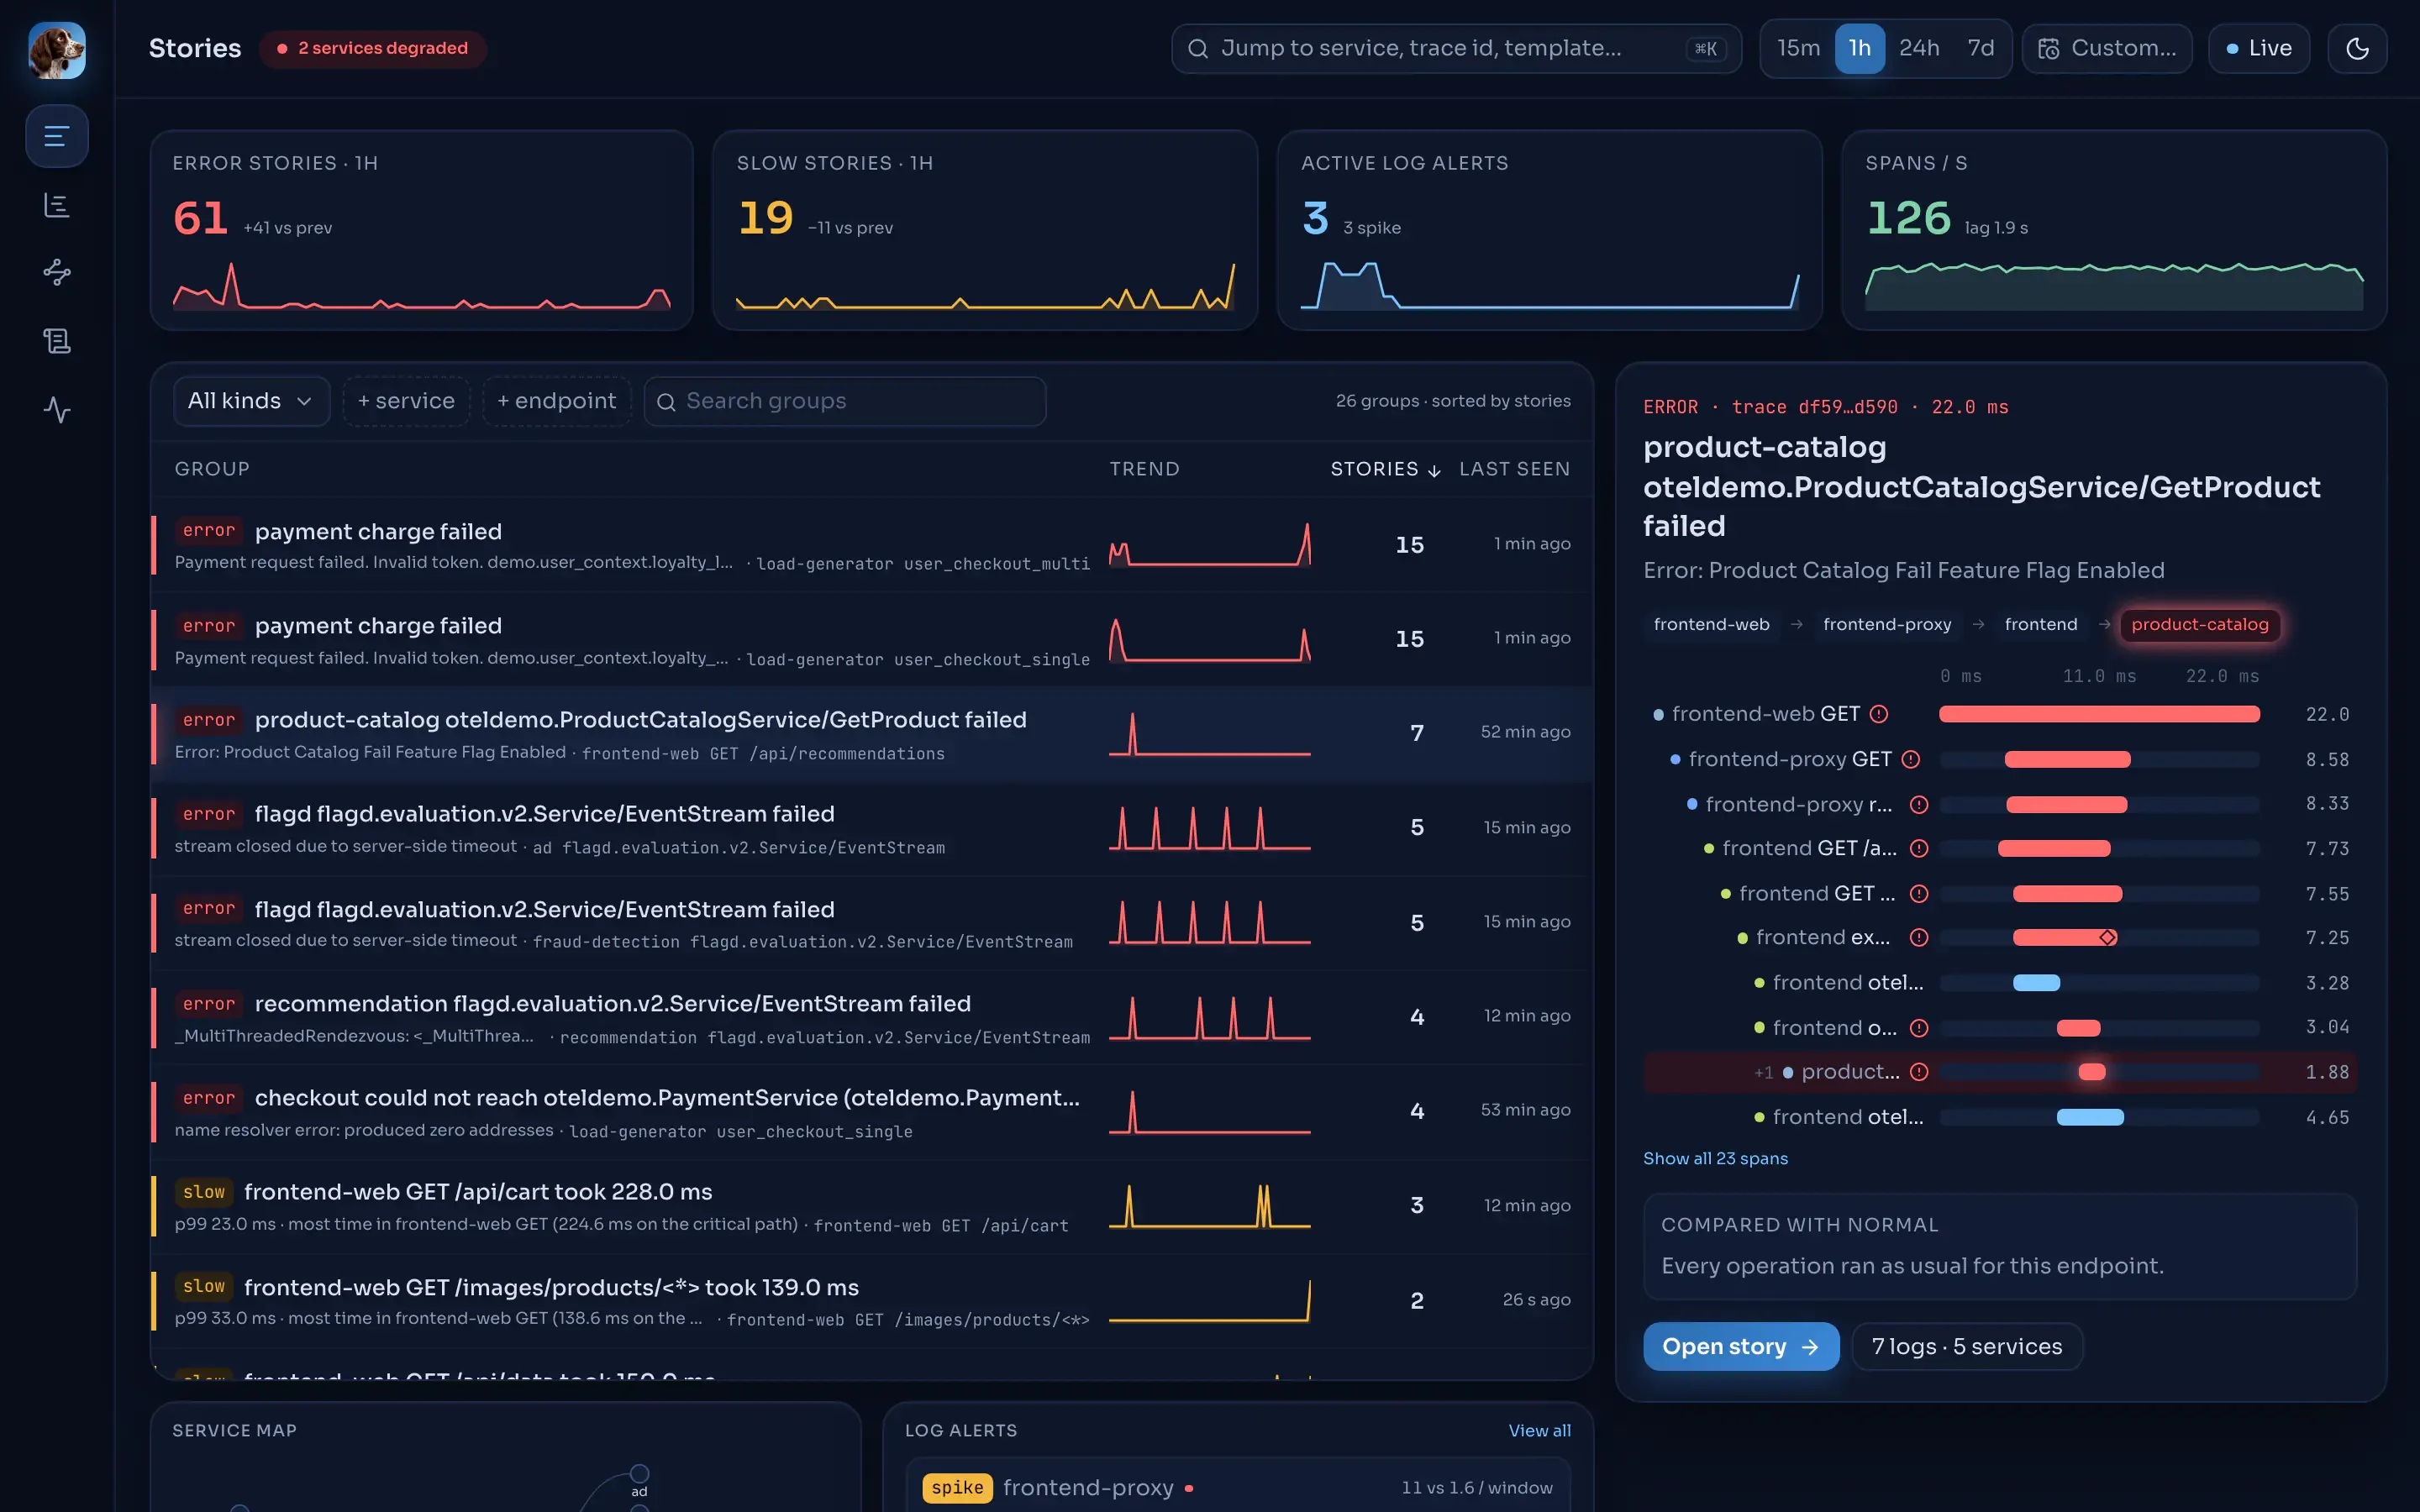Select the 24h time range
Viewport: 2420px width, 1512px height.
click(1919, 48)
